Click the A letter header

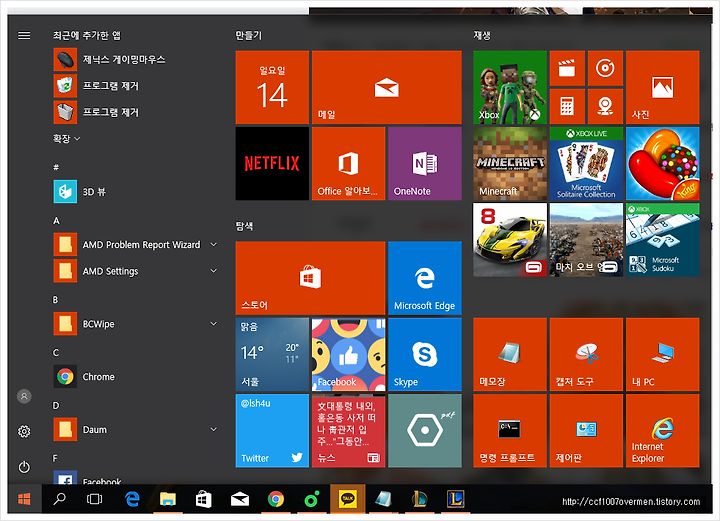[x=56, y=221]
